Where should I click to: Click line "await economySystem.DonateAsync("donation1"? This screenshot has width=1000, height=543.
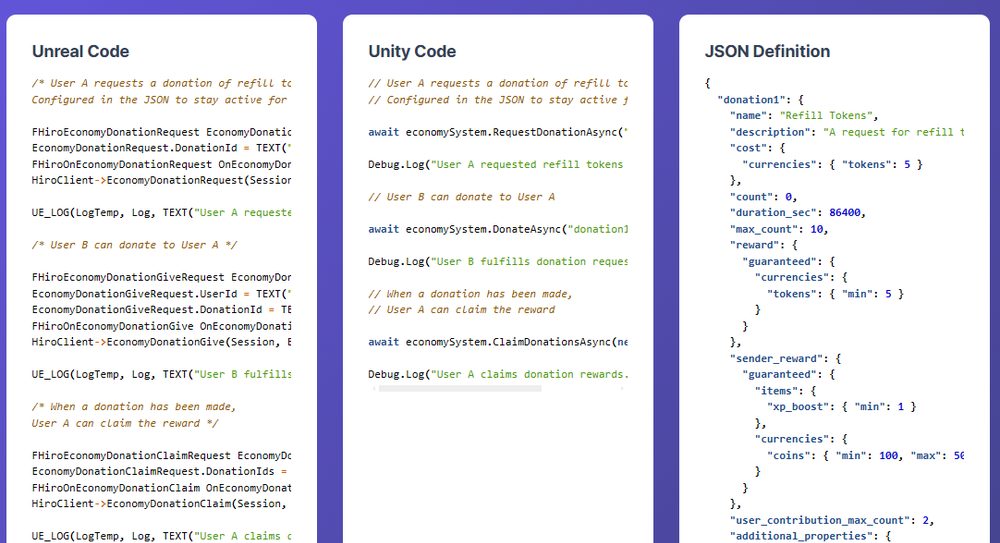[497, 229]
